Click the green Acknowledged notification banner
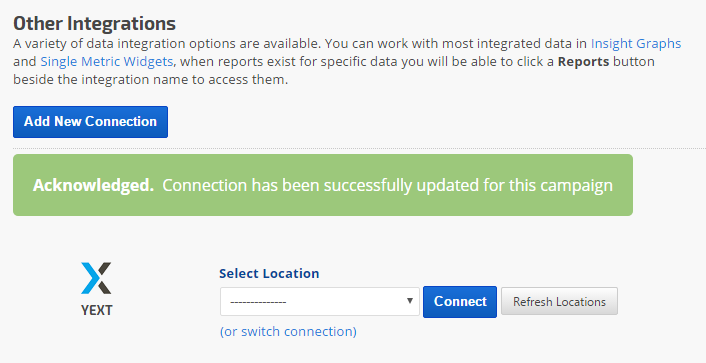The height and width of the screenshot is (363, 706). pyautogui.click(x=323, y=185)
